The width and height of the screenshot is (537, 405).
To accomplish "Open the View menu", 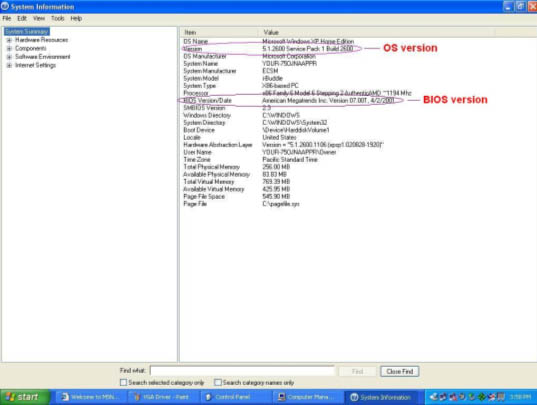I will (39, 18).
